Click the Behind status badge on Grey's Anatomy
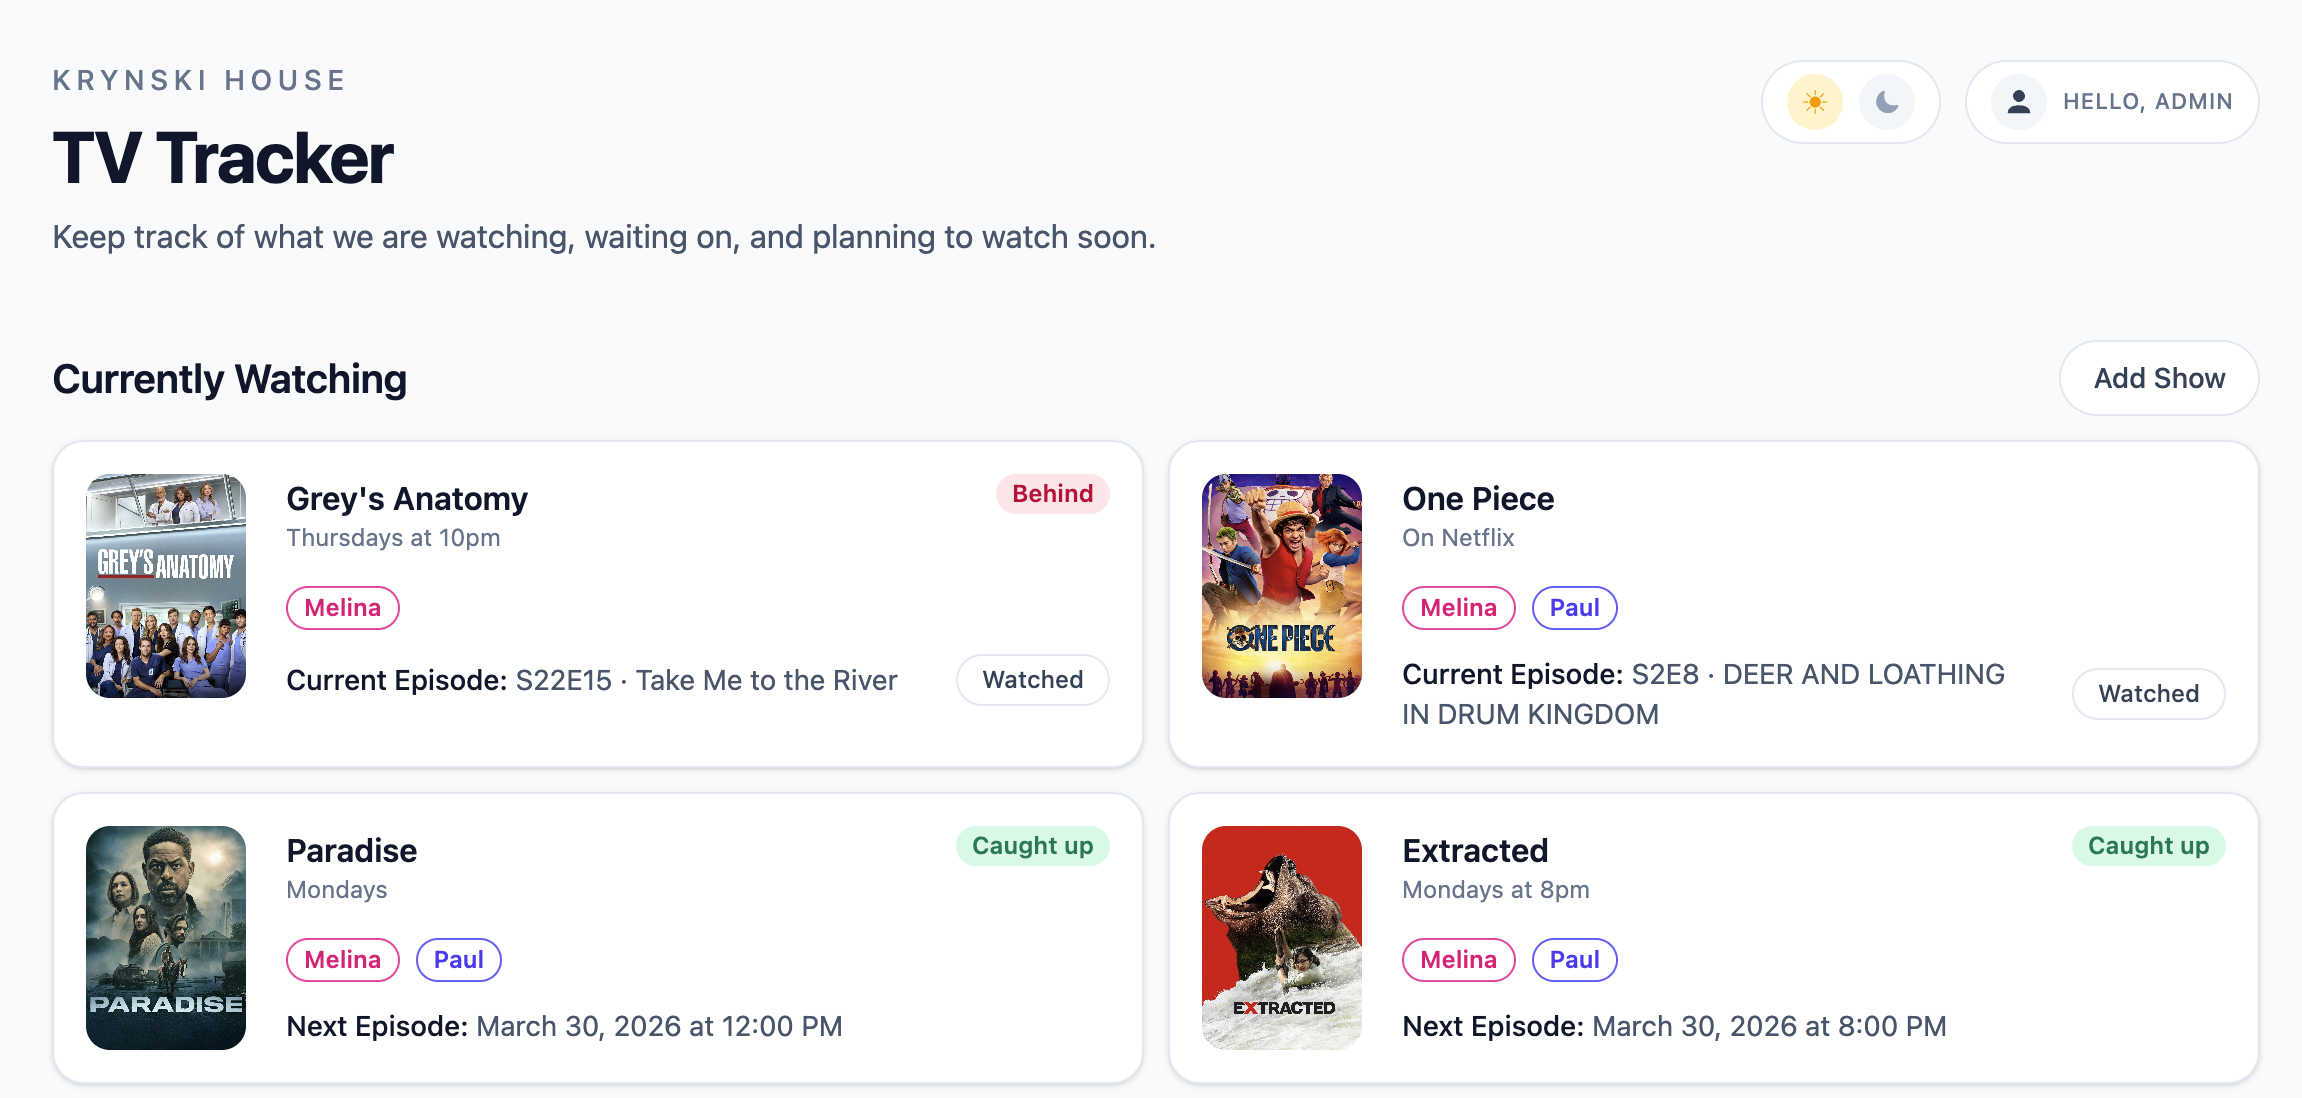2302x1098 pixels. click(1052, 493)
